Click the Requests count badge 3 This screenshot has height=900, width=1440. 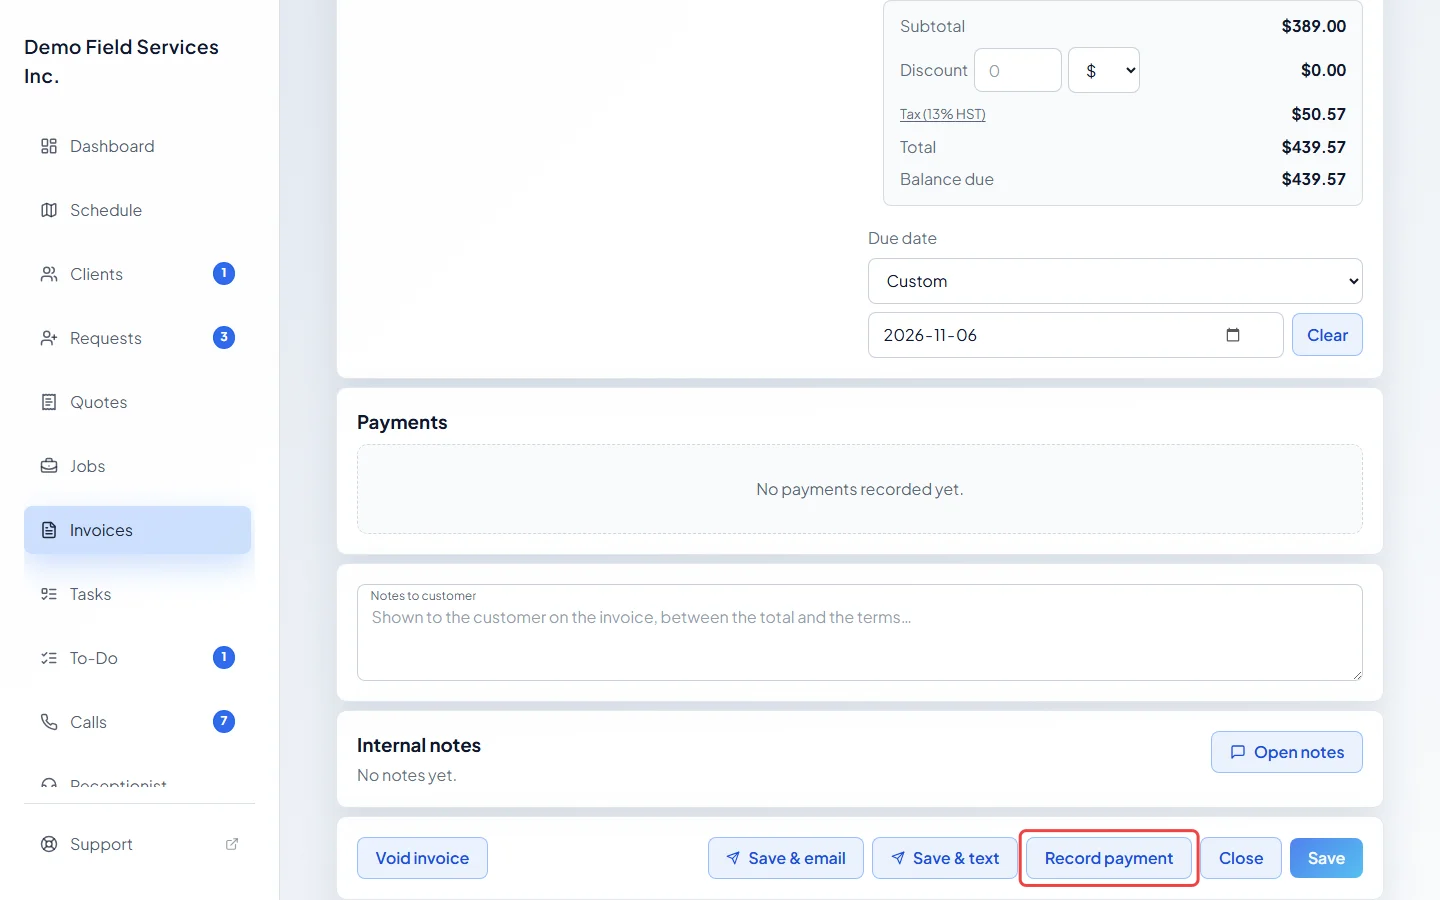click(224, 337)
